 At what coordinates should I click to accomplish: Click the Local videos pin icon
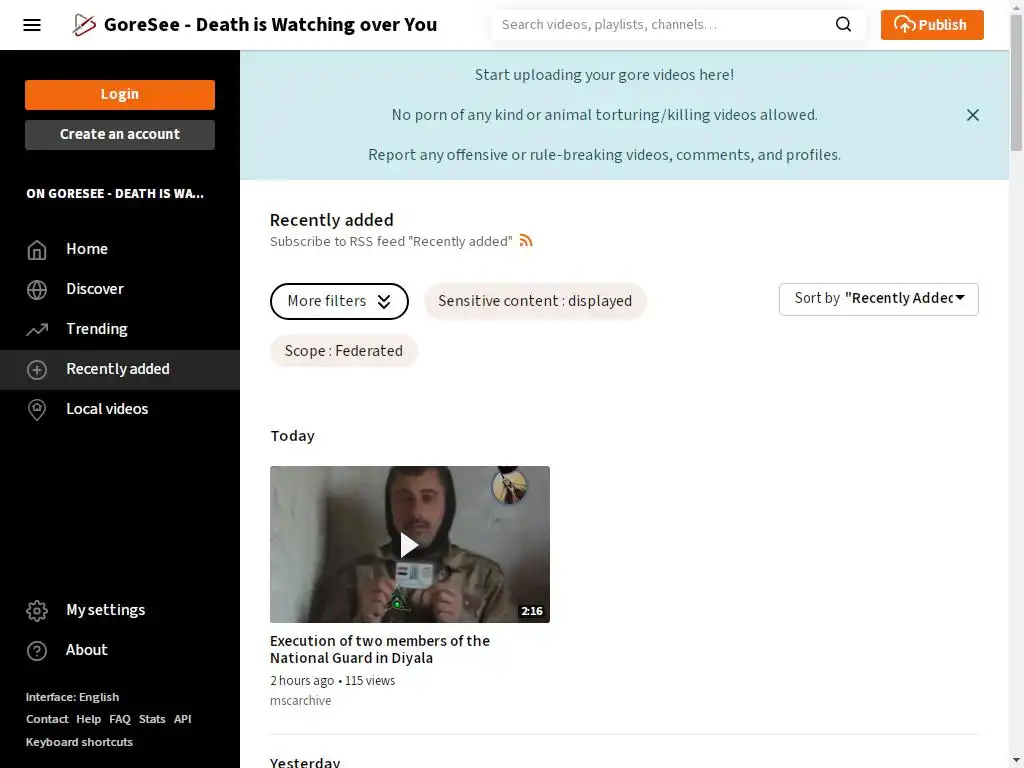37,410
